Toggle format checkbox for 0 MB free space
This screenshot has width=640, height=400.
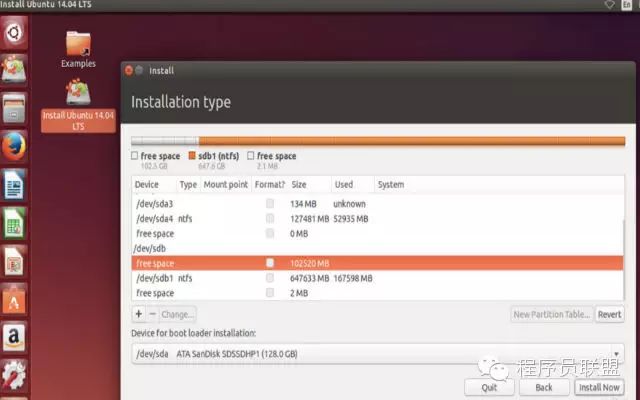point(270,233)
